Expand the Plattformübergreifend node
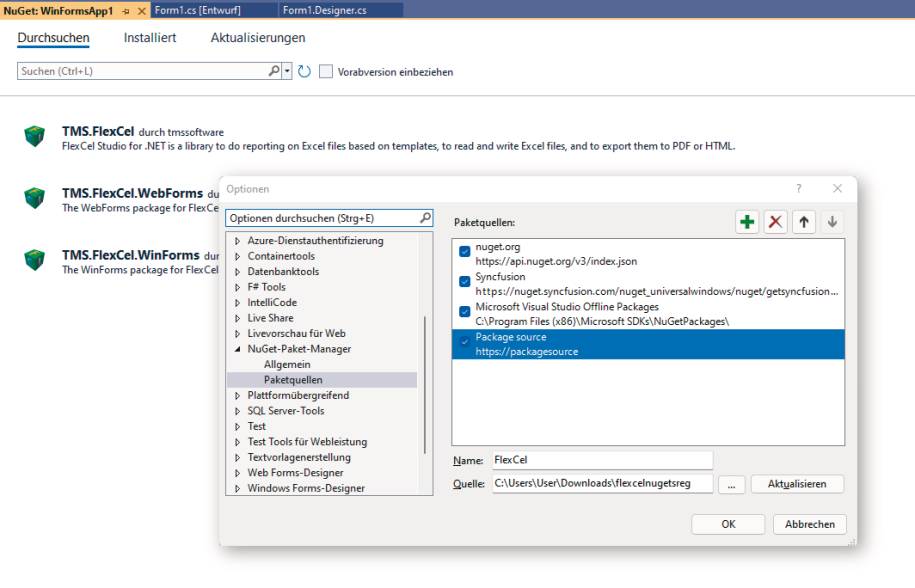The image size is (915, 588). coord(238,396)
